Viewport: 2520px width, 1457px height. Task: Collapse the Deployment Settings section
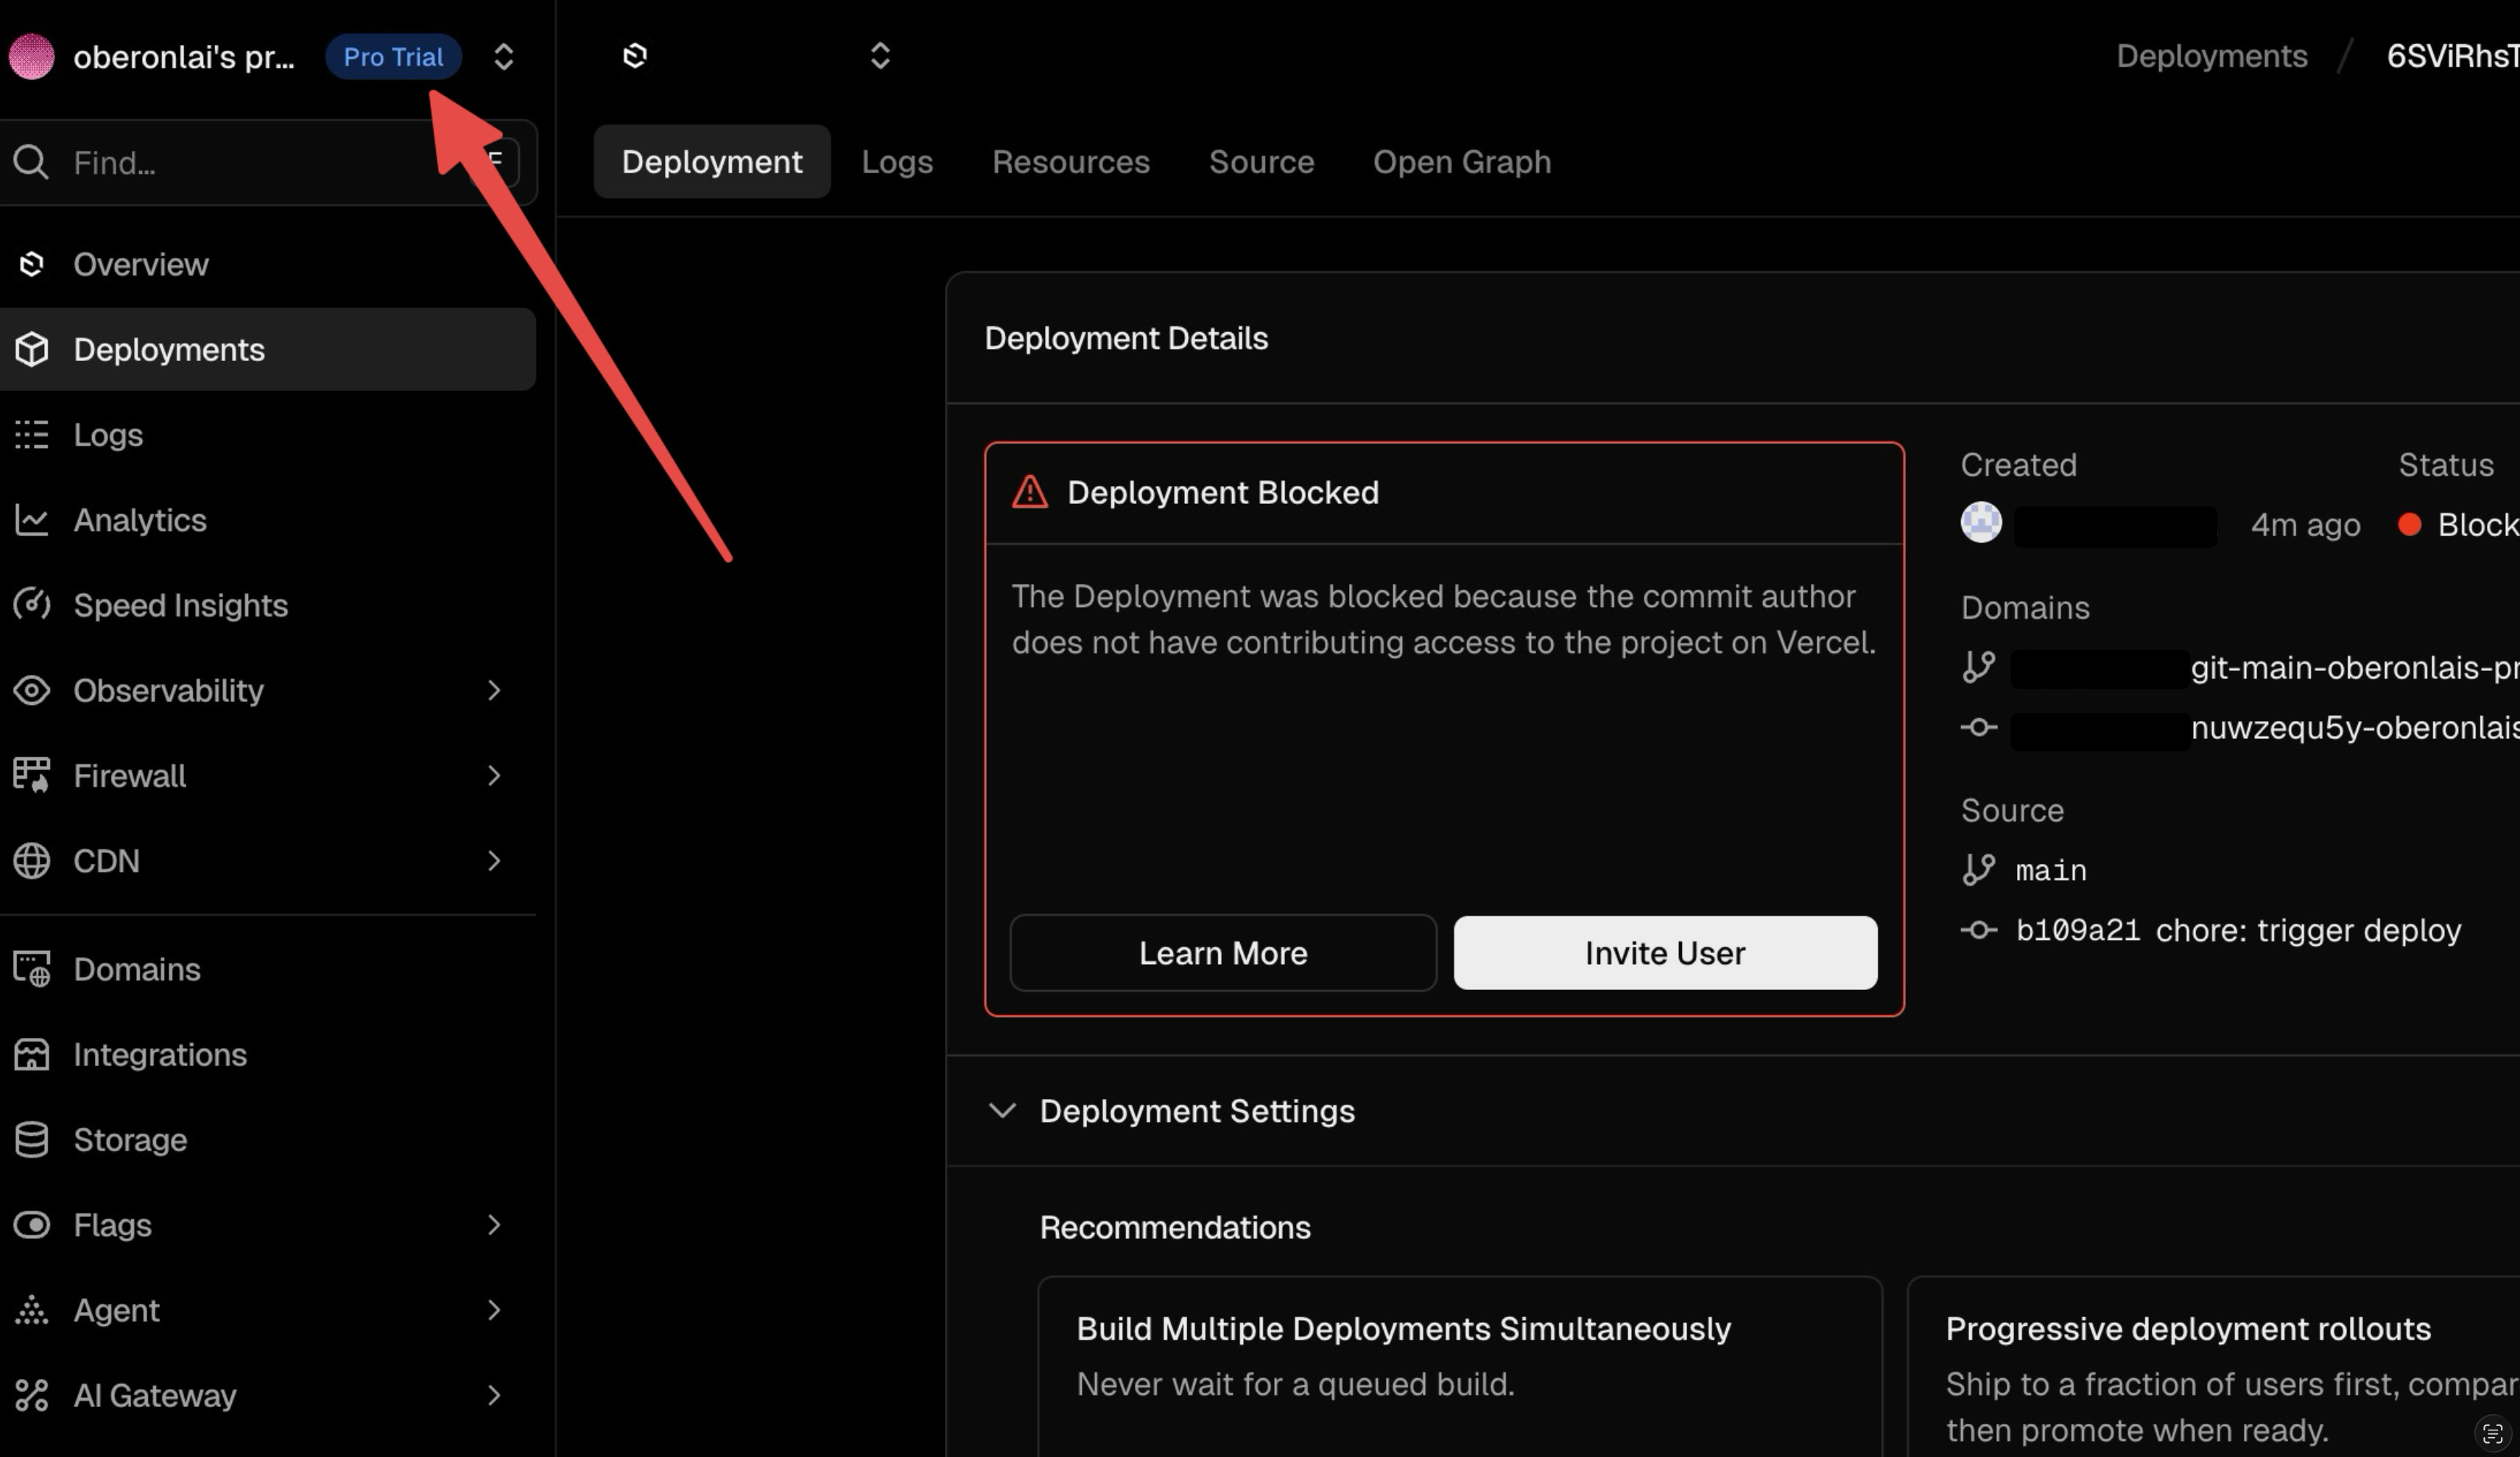1002,1111
